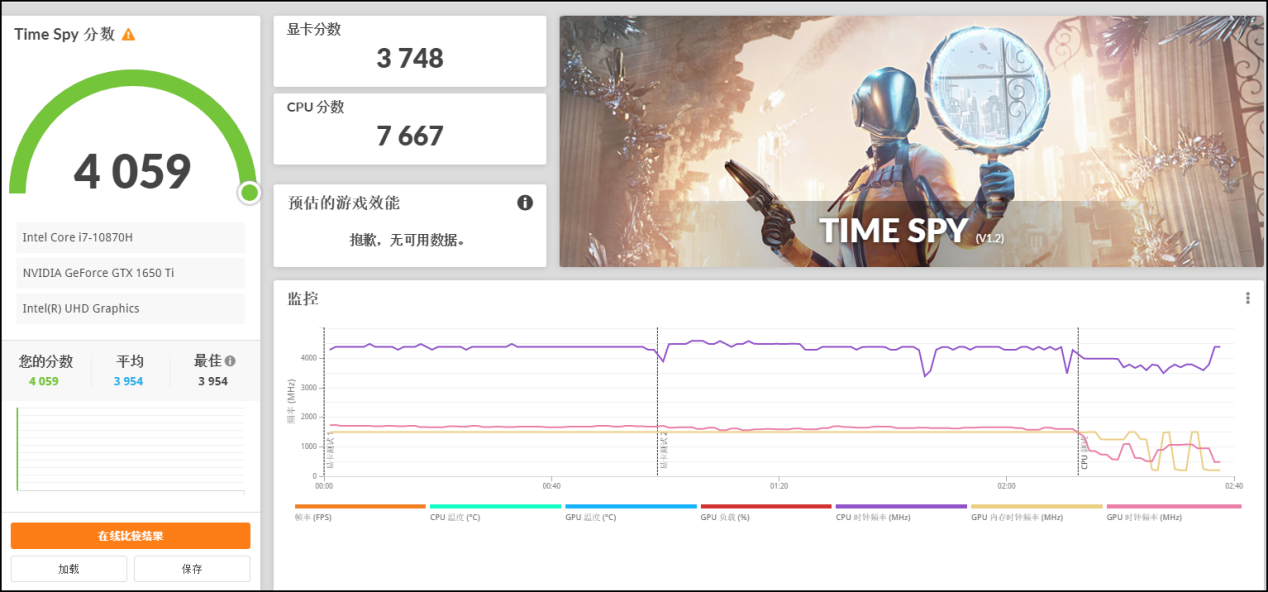Click the 保存 button
The height and width of the screenshot is (592, 1268).
[x=192, y=569]
